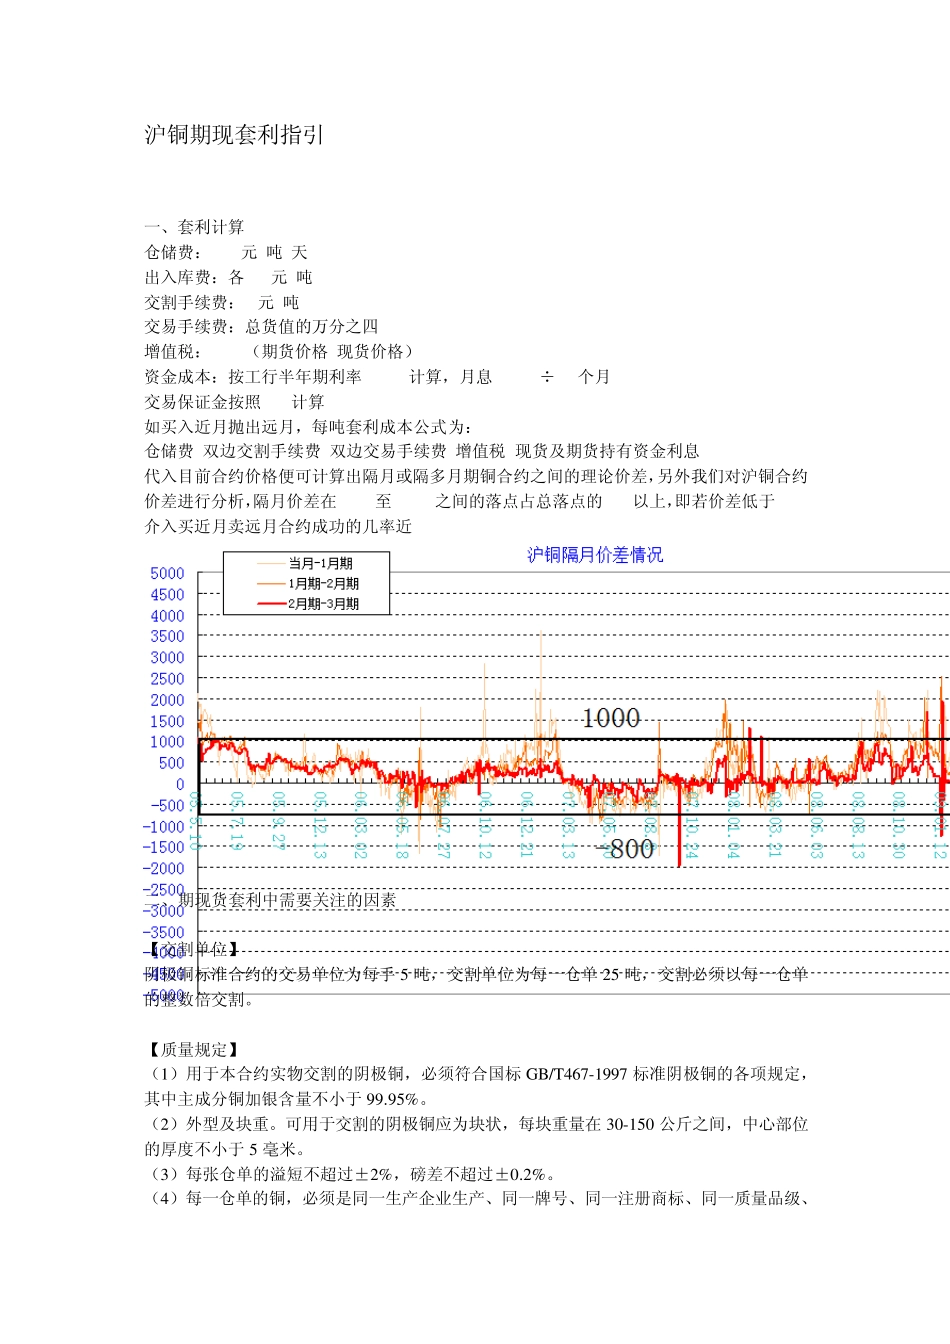Click the text 交易手续费：总货值的万分之四

point(261,326)
